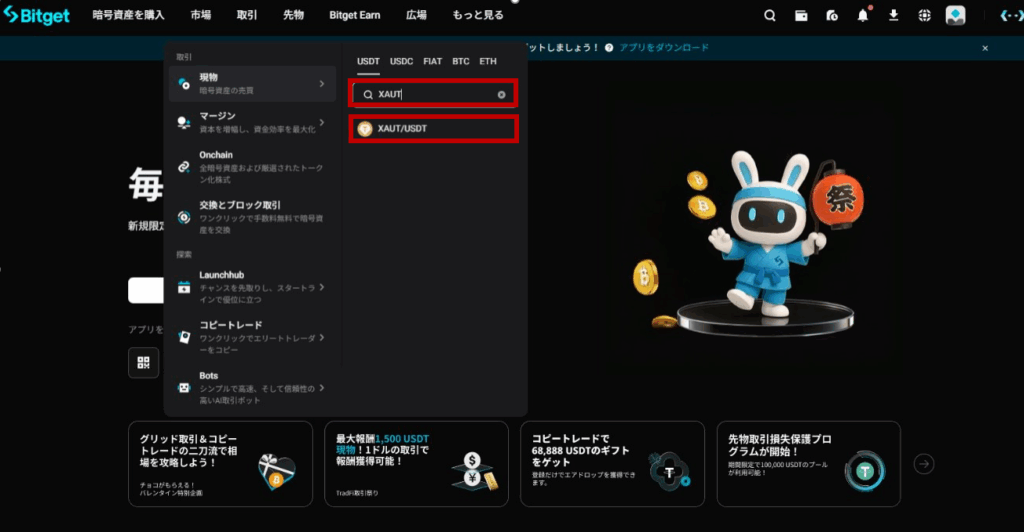Expand the 現物 spot trading submenu
This screenshot has width=1024, height=532.
click(321, 84)
